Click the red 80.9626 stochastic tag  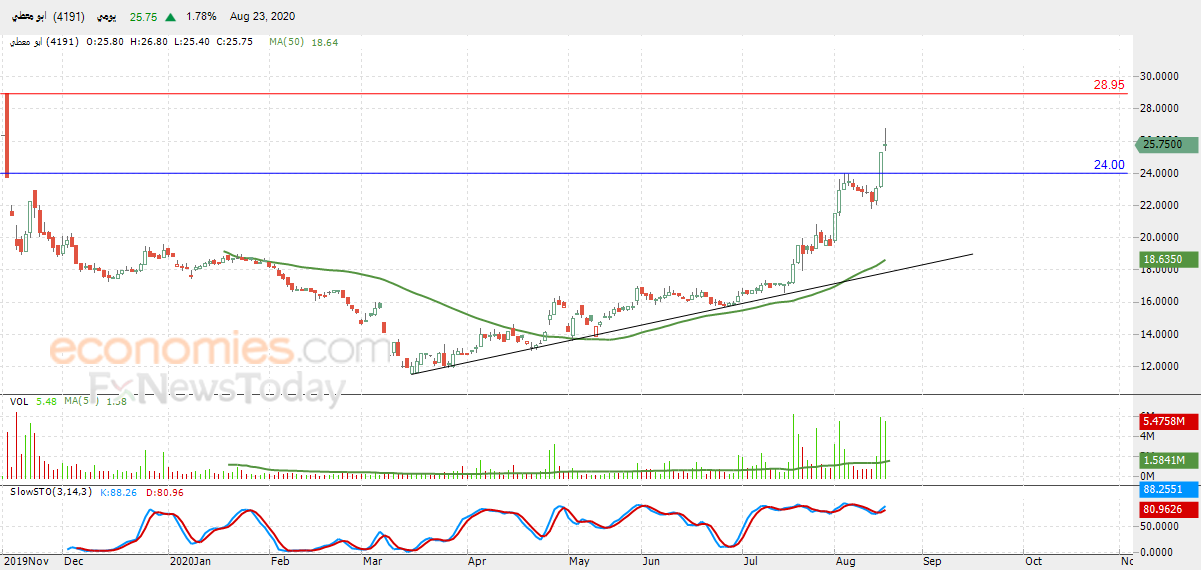1168,509
